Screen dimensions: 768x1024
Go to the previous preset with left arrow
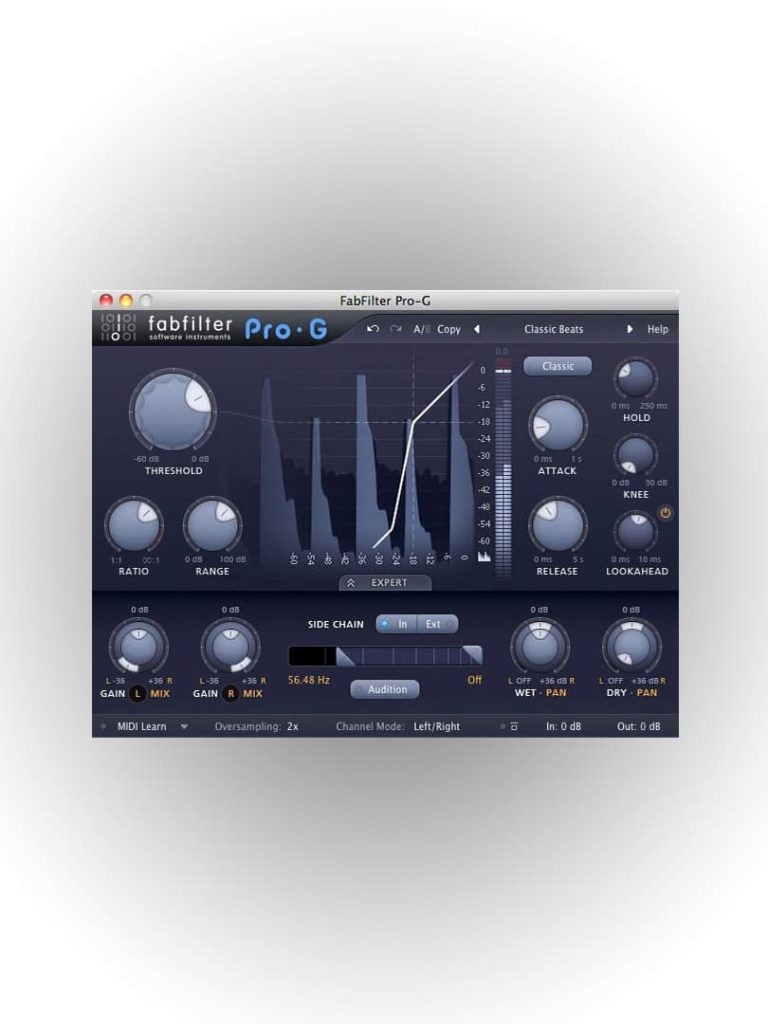pyautogui.click(x=477, y=329)
